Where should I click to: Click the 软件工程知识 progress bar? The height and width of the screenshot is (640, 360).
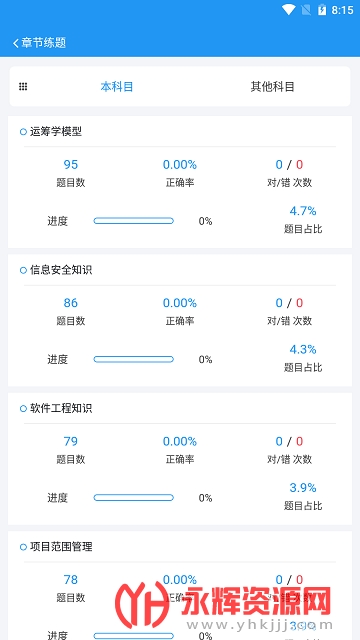tap(133, 498)
